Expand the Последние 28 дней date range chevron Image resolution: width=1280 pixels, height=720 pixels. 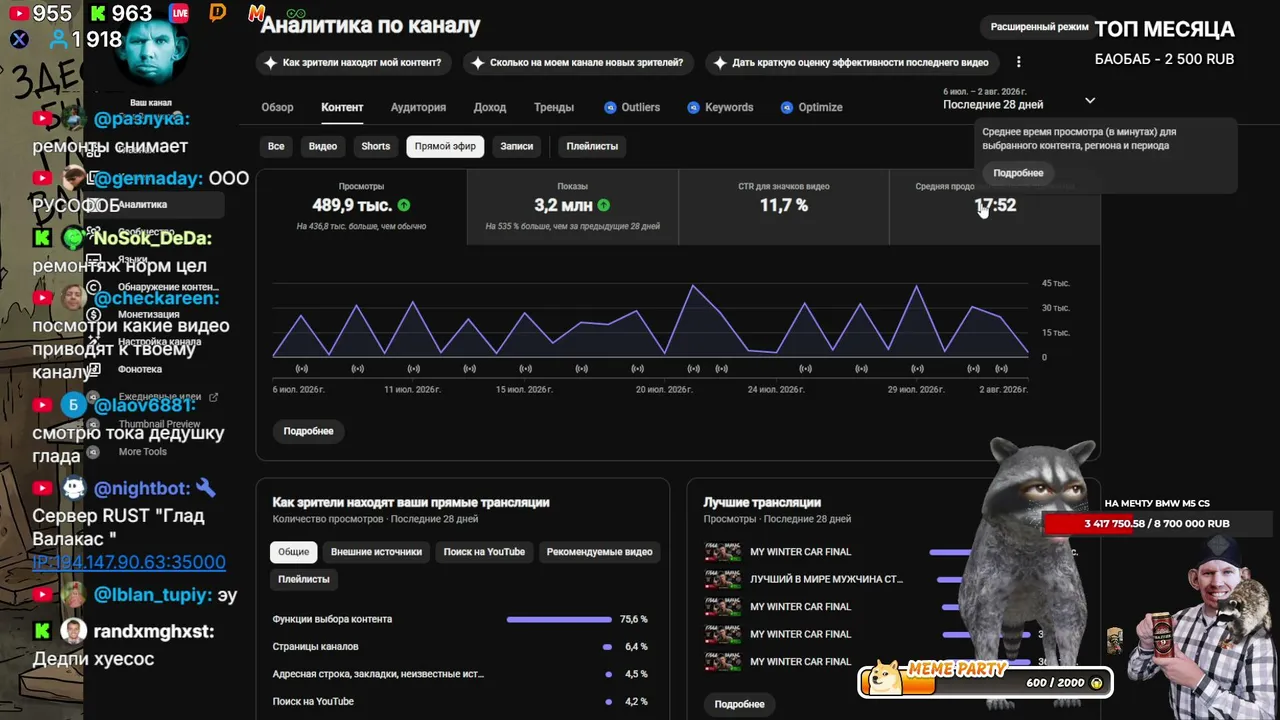(1090, 101)
